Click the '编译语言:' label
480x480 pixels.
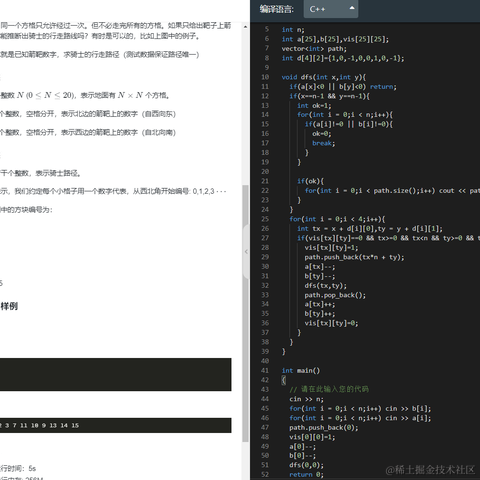(277, 9)
